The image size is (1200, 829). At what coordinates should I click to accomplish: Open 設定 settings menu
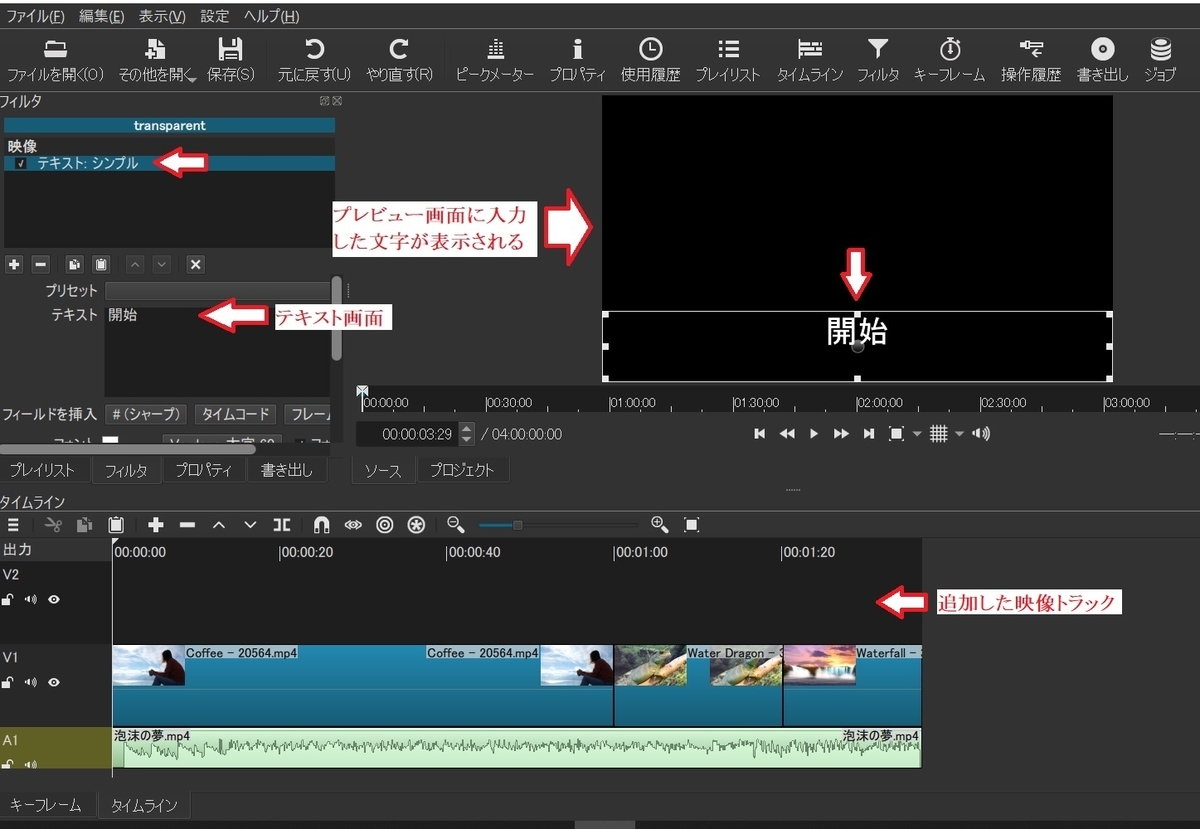tap(214, 16)
